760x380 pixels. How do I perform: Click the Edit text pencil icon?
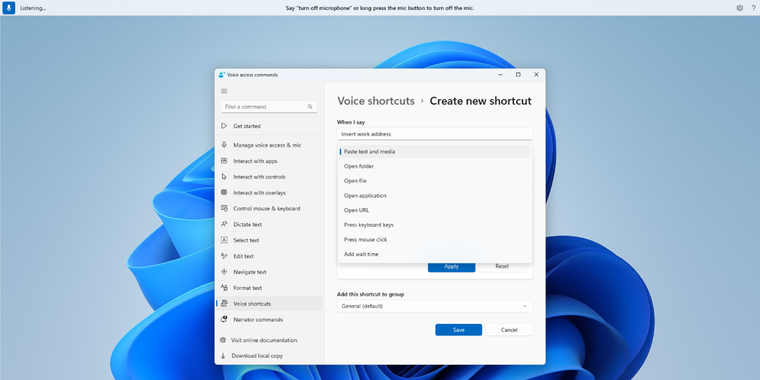224,256
